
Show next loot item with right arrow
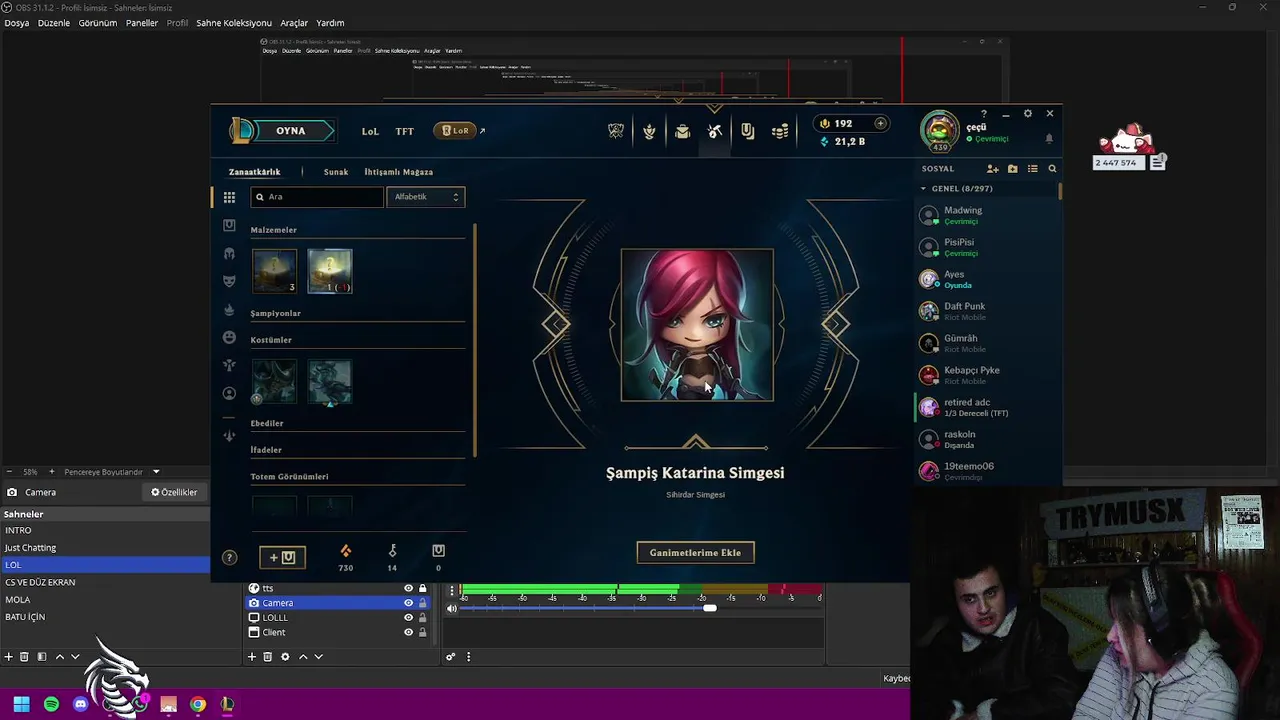tap(836, 324)
